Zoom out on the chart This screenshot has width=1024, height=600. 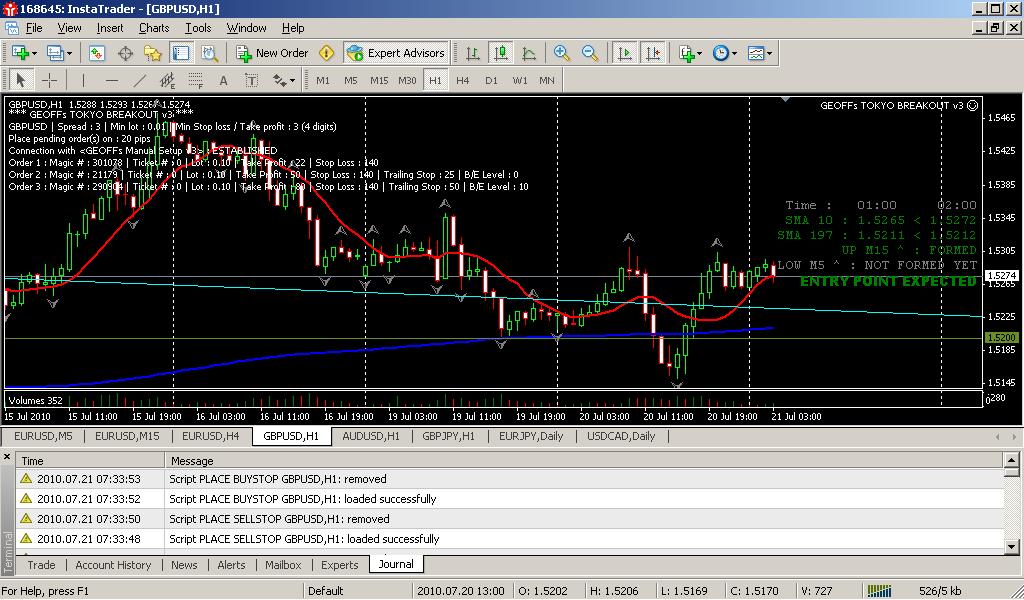tap(590, 53)
